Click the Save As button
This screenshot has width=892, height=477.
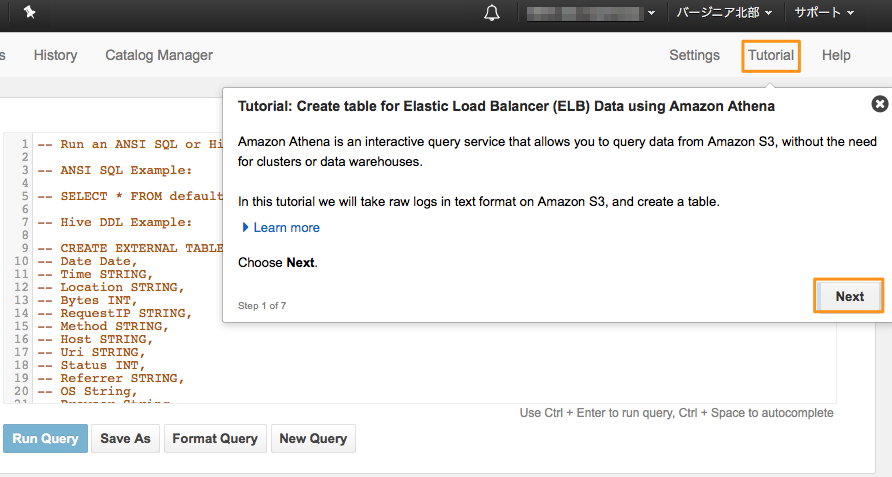tap(125, 438)
